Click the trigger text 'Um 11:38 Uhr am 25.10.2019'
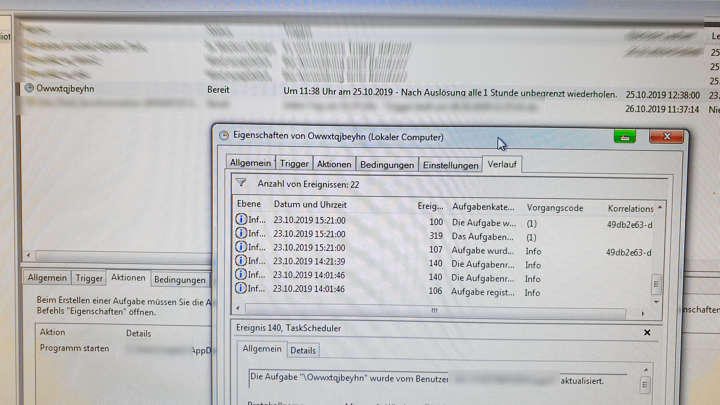 [338, 91]
